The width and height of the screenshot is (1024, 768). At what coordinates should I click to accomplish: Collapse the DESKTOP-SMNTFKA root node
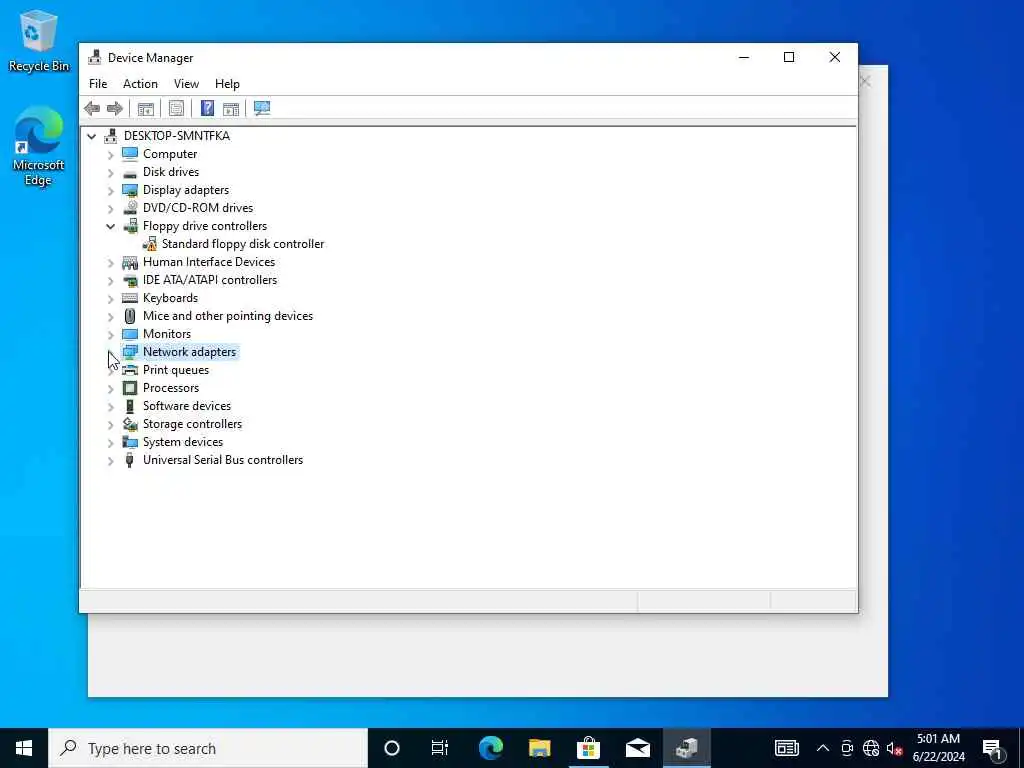pyautogui.click(x=91, y=136)
